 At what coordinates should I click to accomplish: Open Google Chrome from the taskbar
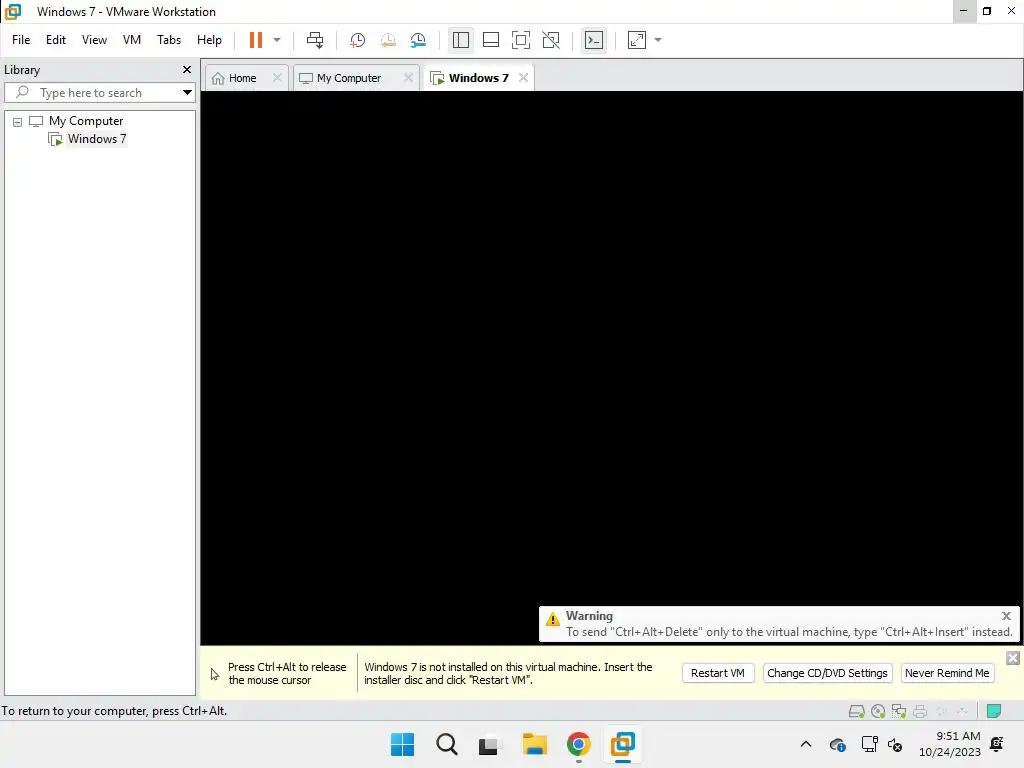pyautogui.click(x=578, y=744)
